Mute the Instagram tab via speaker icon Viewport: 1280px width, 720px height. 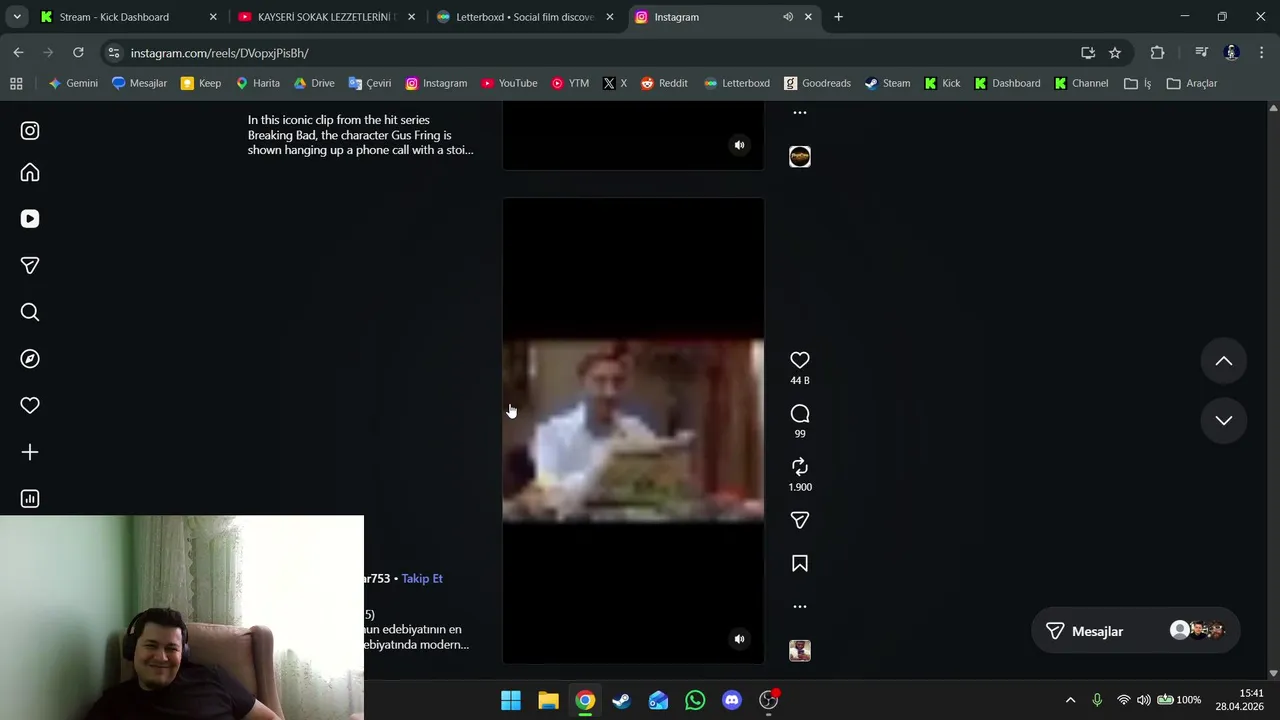point(788,17)
